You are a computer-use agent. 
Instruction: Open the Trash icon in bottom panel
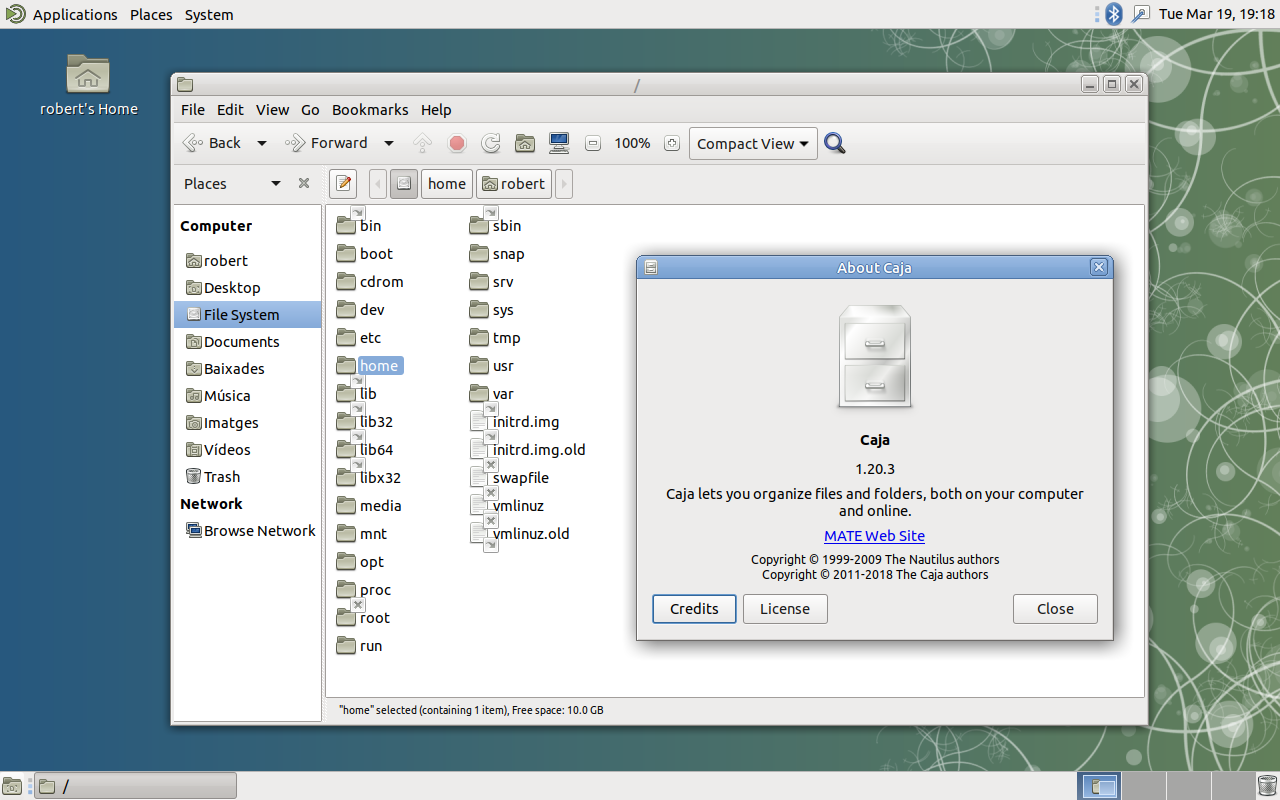tap(1267, 786)
